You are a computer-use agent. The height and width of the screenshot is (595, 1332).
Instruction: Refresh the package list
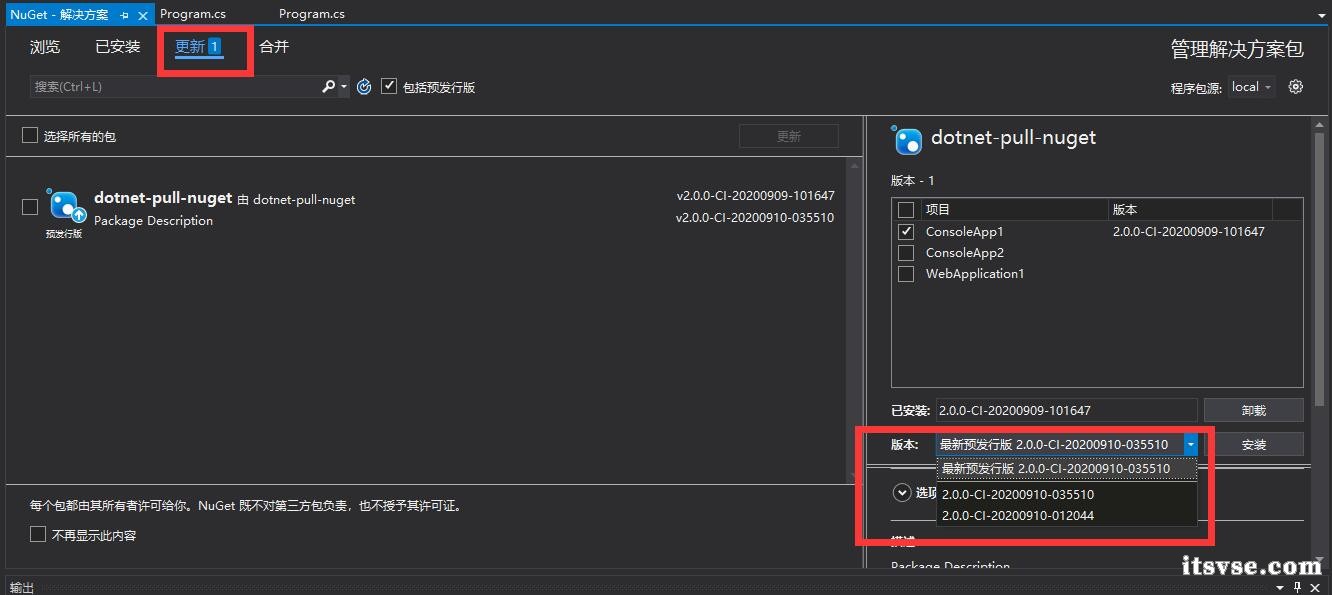coord(364,87)
